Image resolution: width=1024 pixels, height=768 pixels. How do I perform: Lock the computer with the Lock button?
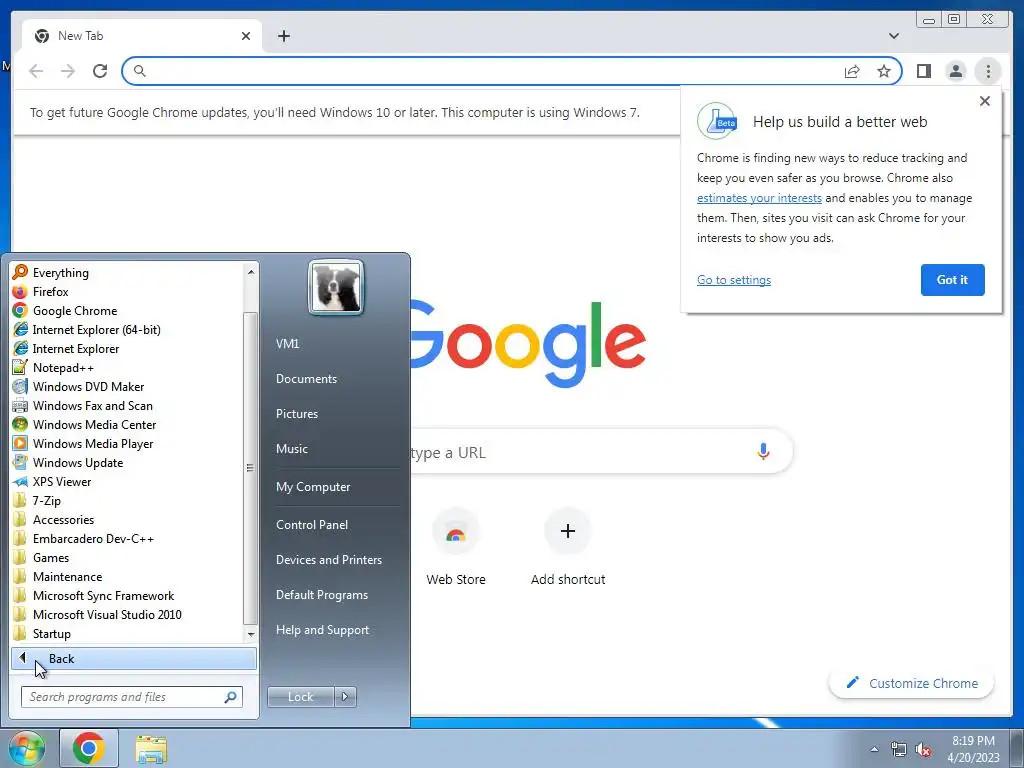[x=300, y=697]
